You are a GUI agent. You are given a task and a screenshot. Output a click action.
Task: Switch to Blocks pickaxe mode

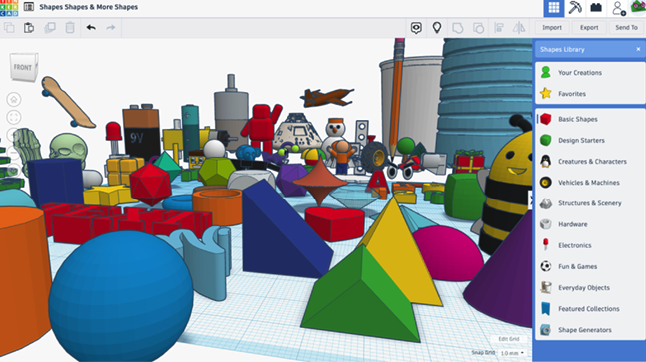575,7
